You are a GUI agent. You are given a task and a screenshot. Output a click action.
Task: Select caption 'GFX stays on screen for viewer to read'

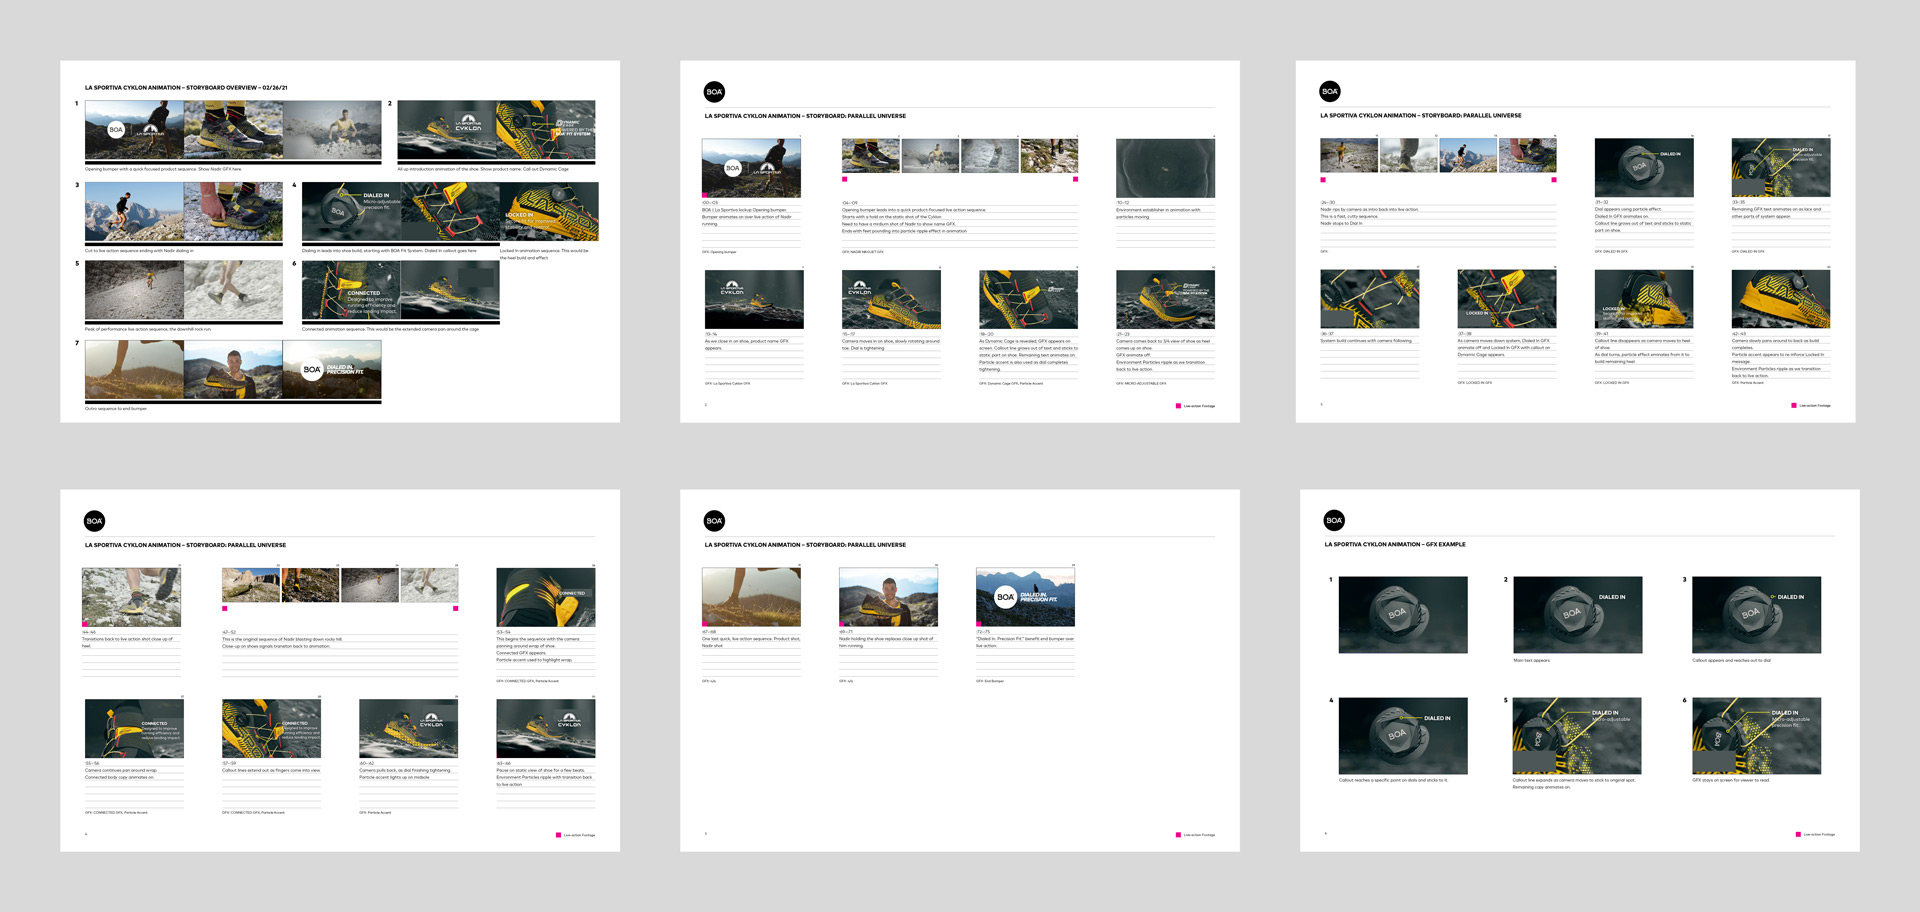[x=1730, y=780]
